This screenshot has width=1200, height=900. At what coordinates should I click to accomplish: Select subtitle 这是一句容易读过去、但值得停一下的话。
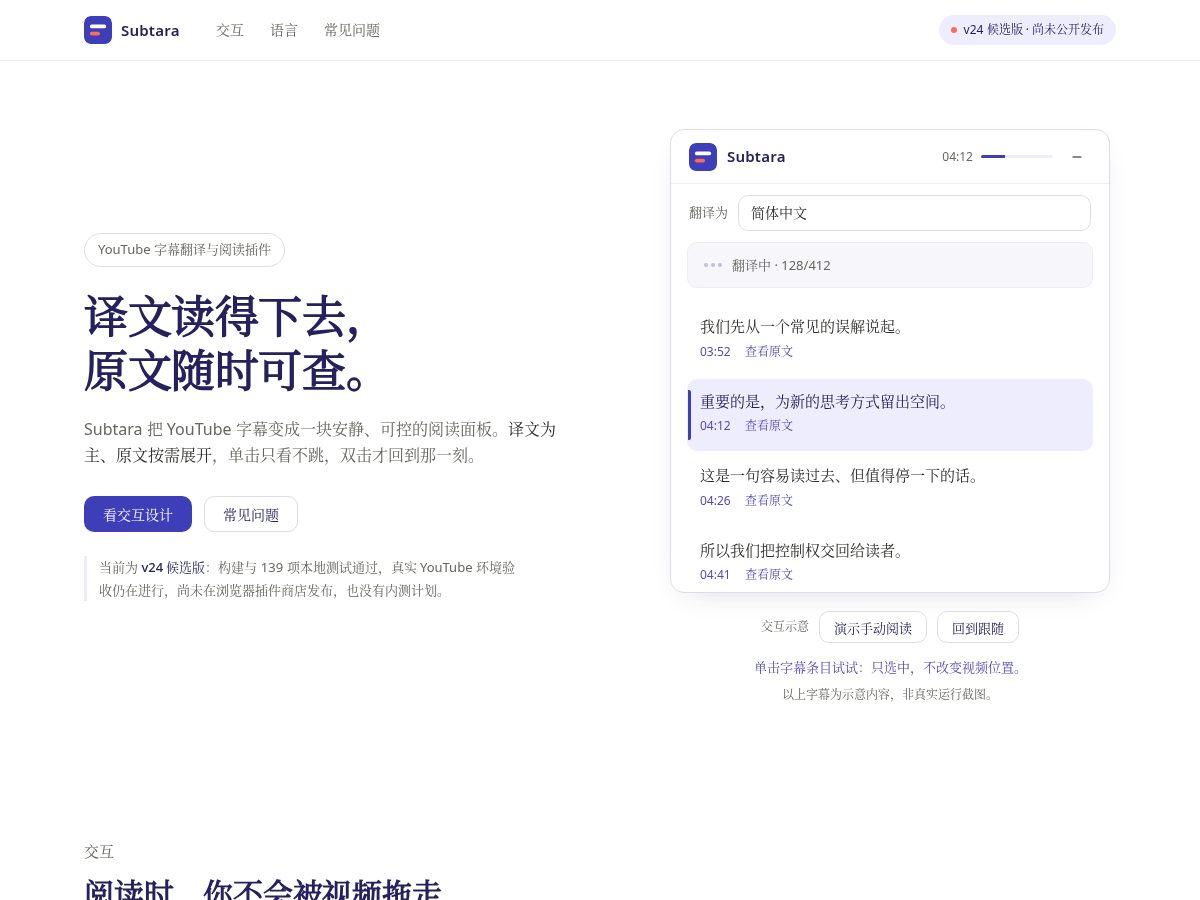click(890, 487)
